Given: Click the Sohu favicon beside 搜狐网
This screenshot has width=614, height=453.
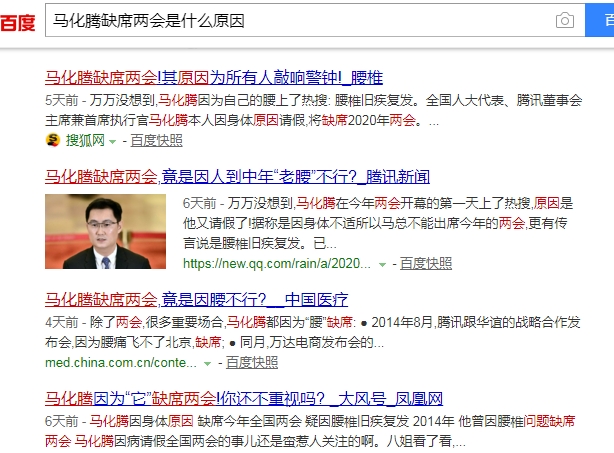Looking at the screenshot, I should 52,140.
